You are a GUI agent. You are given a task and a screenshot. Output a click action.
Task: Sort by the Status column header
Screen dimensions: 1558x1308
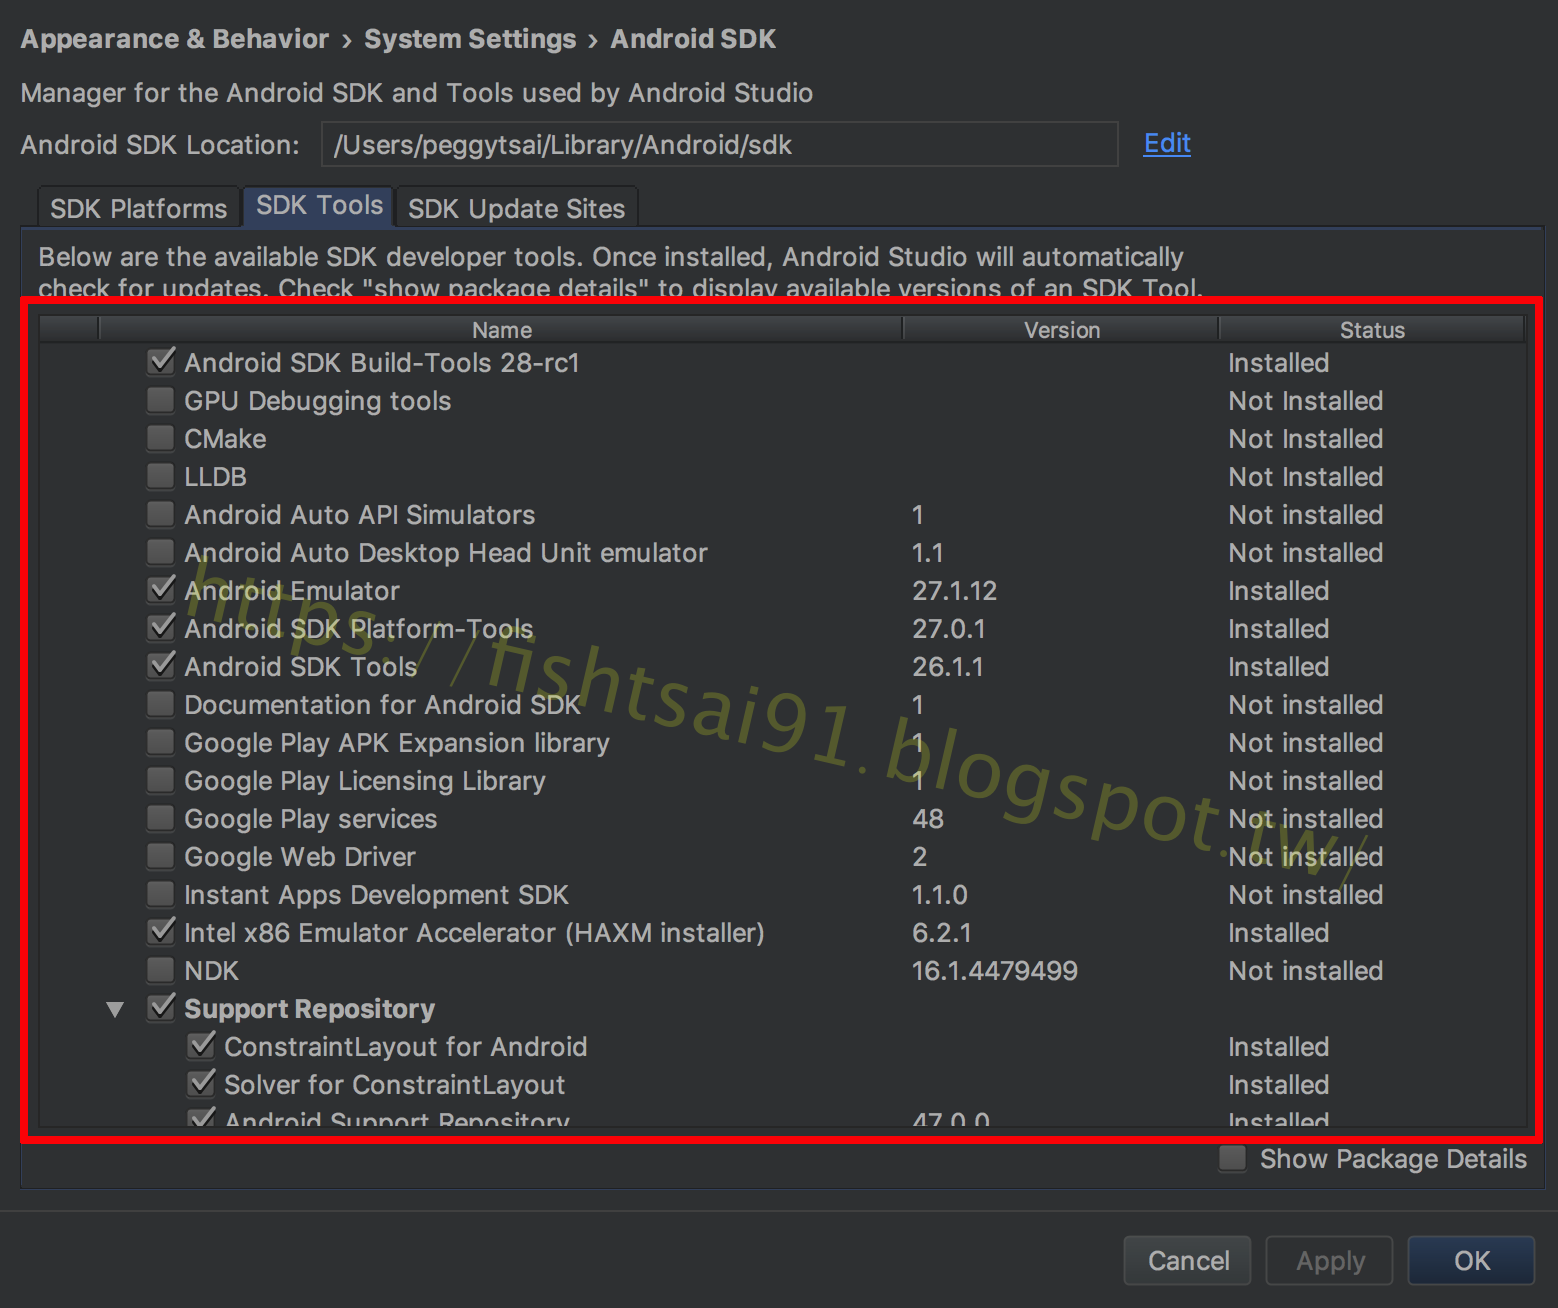pyautogui.click(x=1372, y=330)
